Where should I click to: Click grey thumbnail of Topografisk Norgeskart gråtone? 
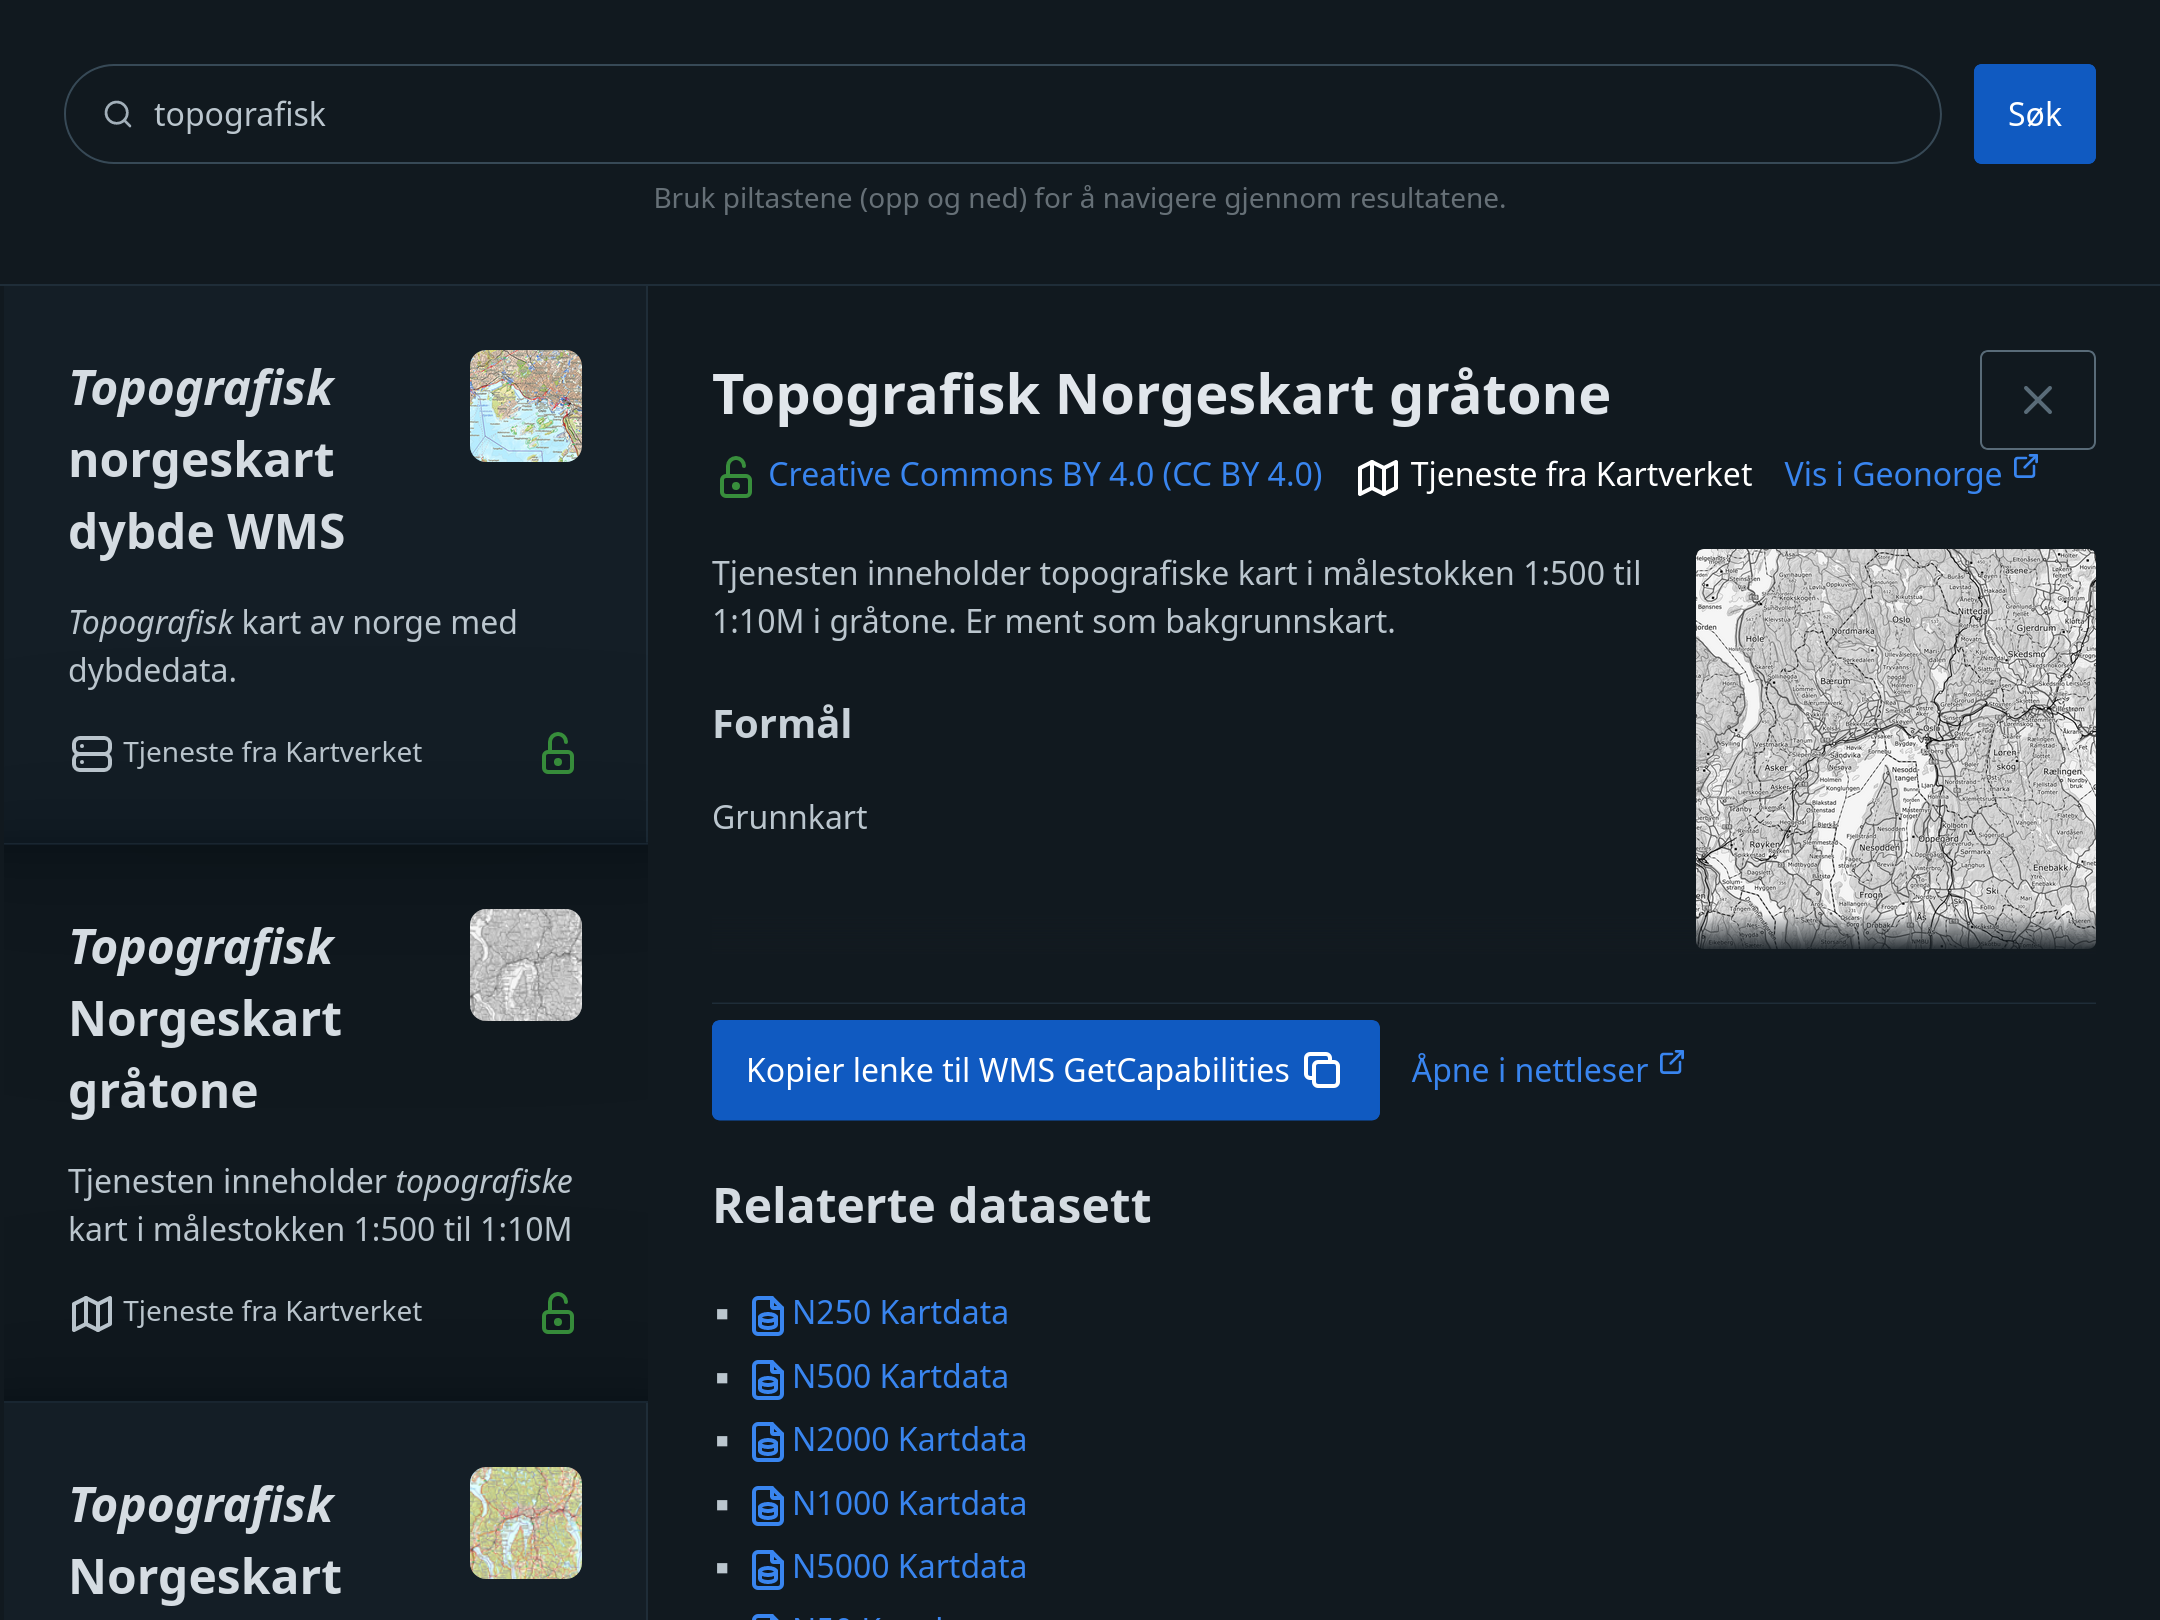[525, 965]
